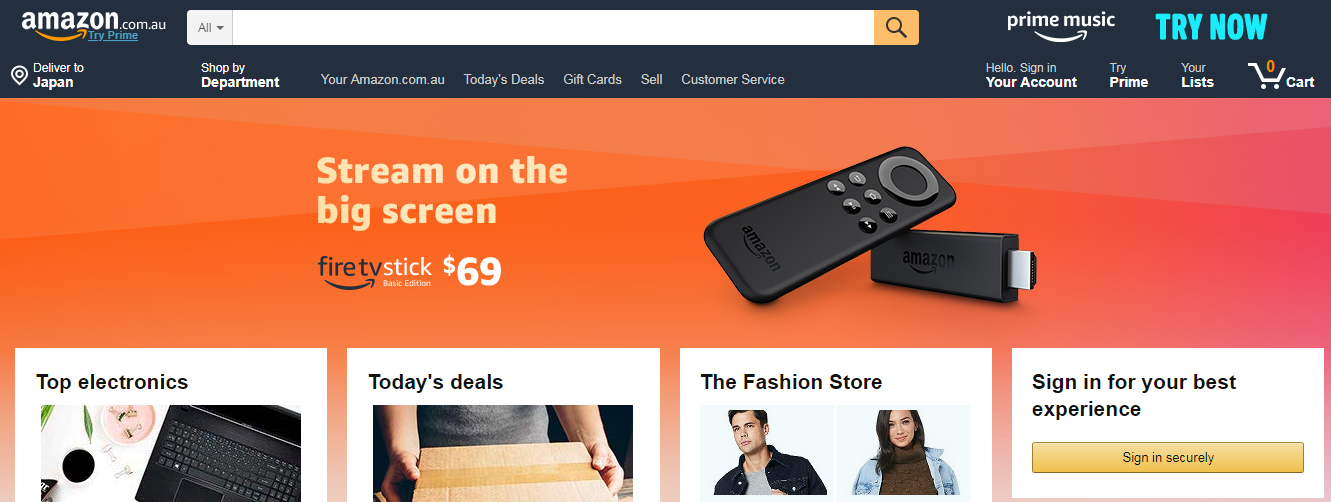Click the Fire TV Stick logo text
The image size is (1331, 502).
[x=375, y=271]
